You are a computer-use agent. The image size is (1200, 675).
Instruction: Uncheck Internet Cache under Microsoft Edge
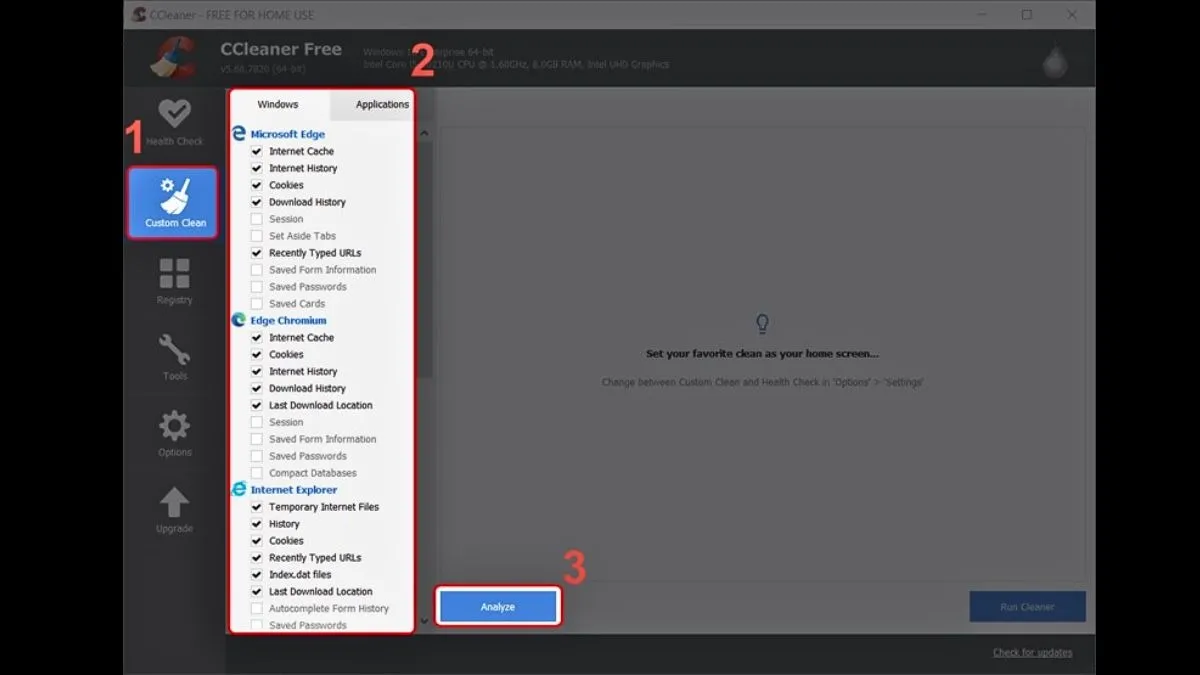257,151
